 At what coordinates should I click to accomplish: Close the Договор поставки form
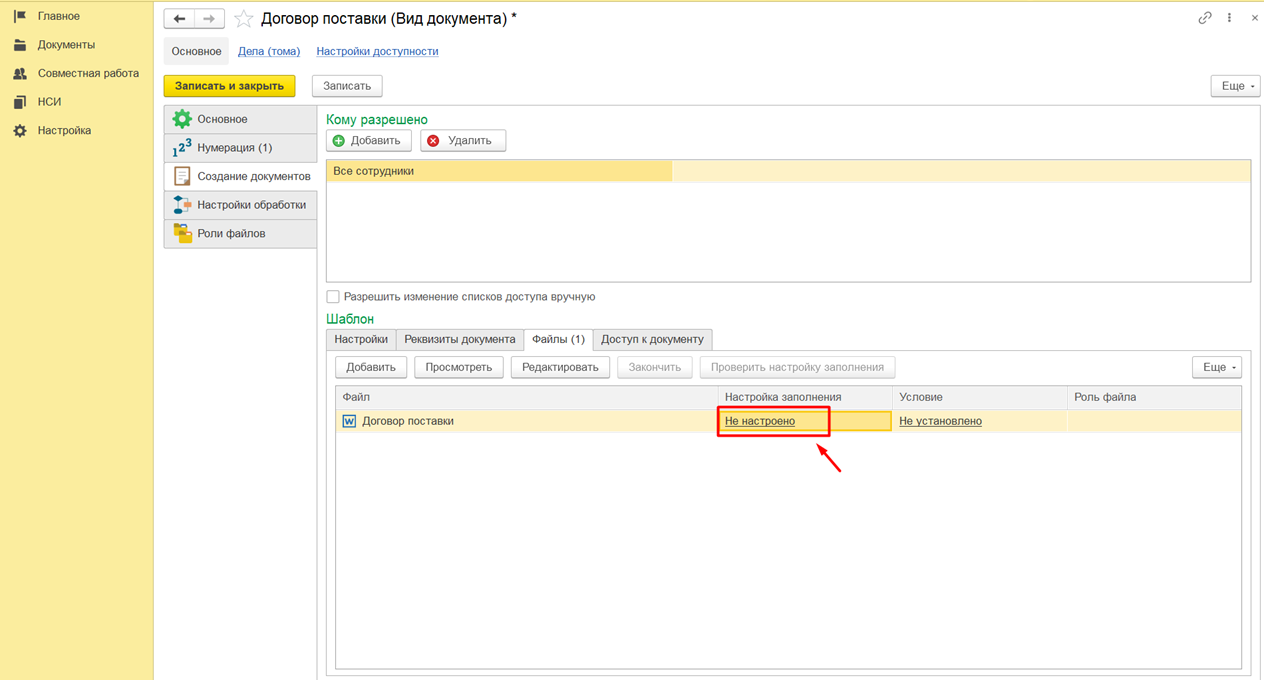[1254, 18]
